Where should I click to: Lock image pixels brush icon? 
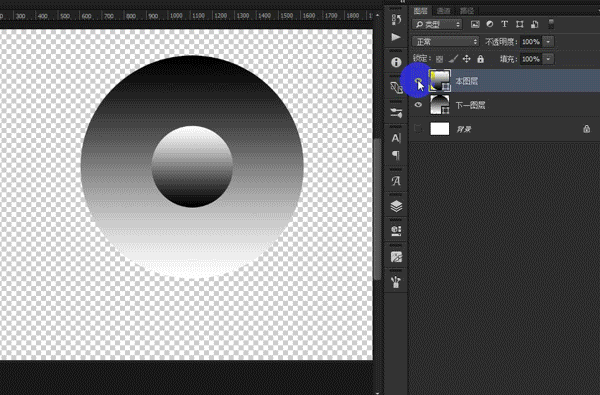pyautogui.click(x=453, y=59)
